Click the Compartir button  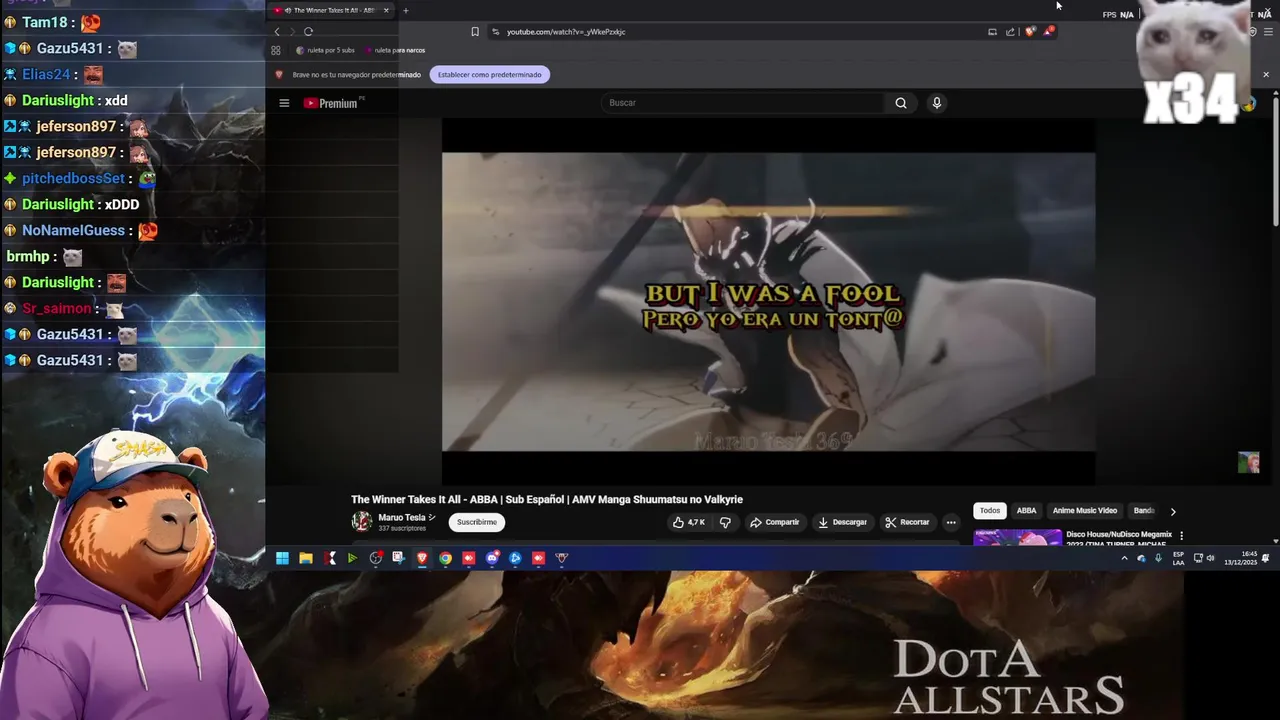775,522
